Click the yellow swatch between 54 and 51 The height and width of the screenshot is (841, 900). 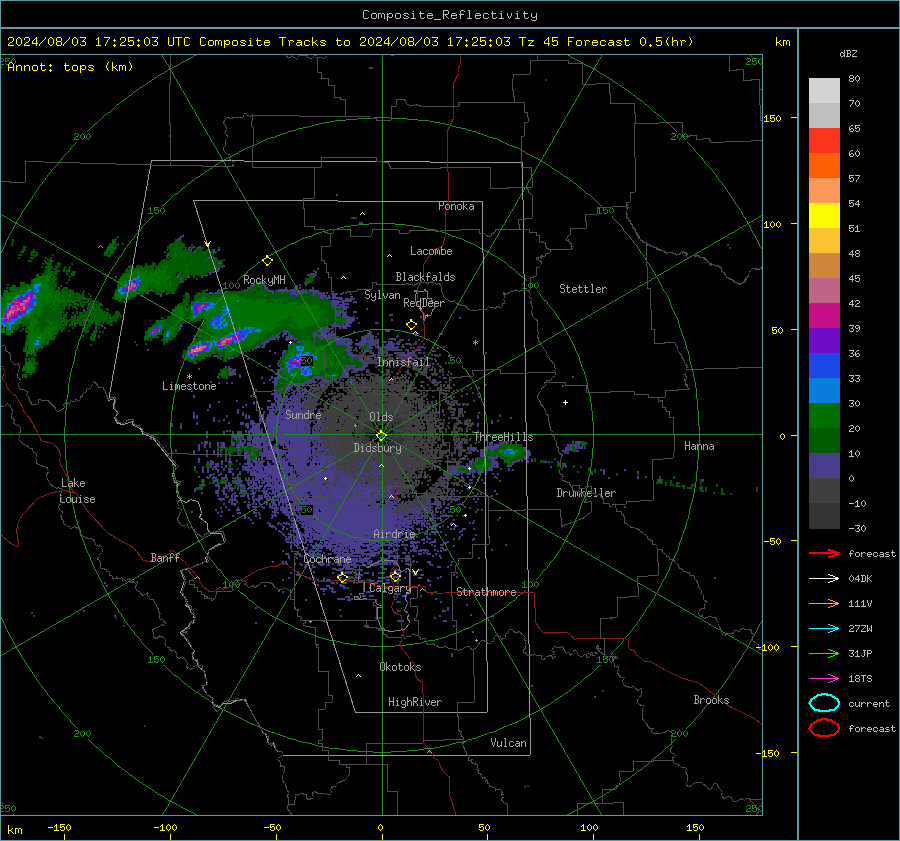(824, 215)
